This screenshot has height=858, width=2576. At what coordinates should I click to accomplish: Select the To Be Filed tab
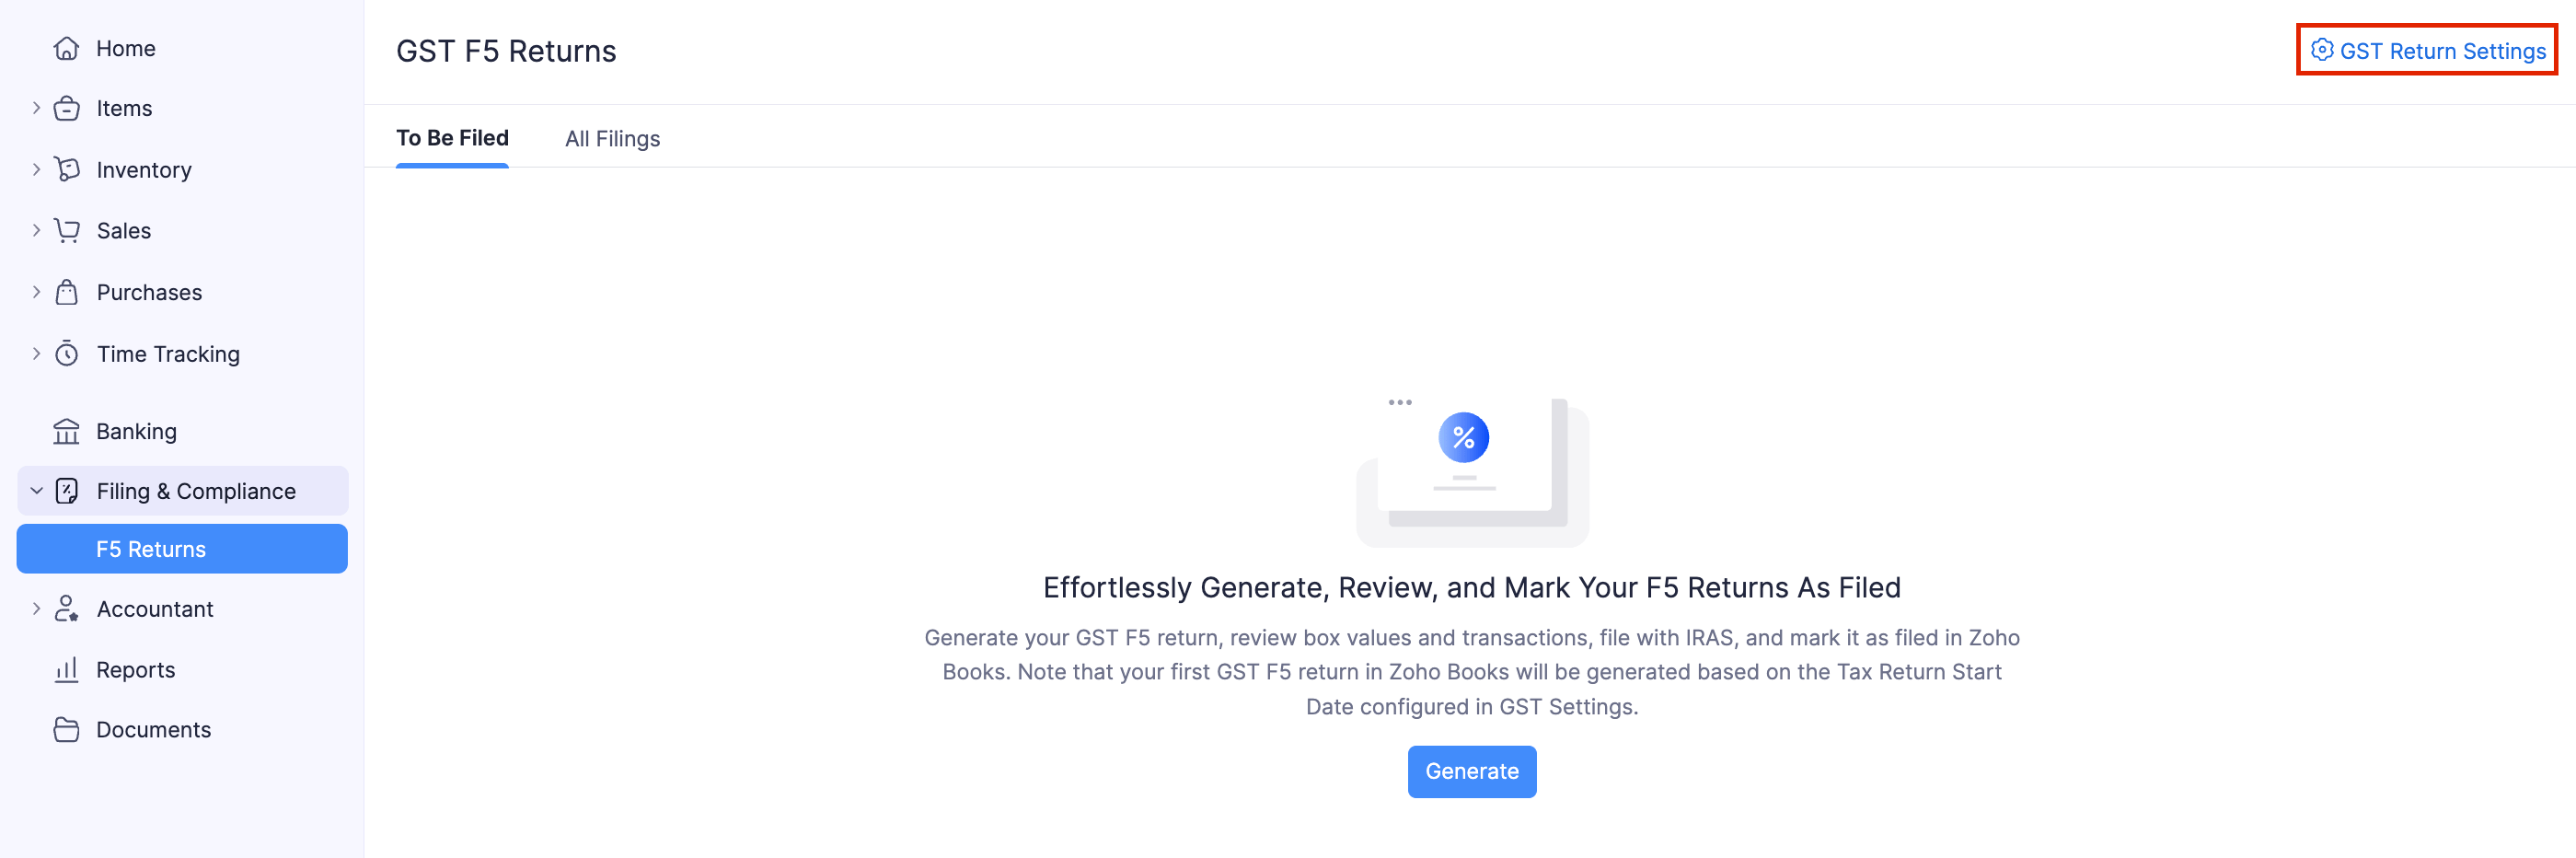pyautogui.click(x=452, y=139)
